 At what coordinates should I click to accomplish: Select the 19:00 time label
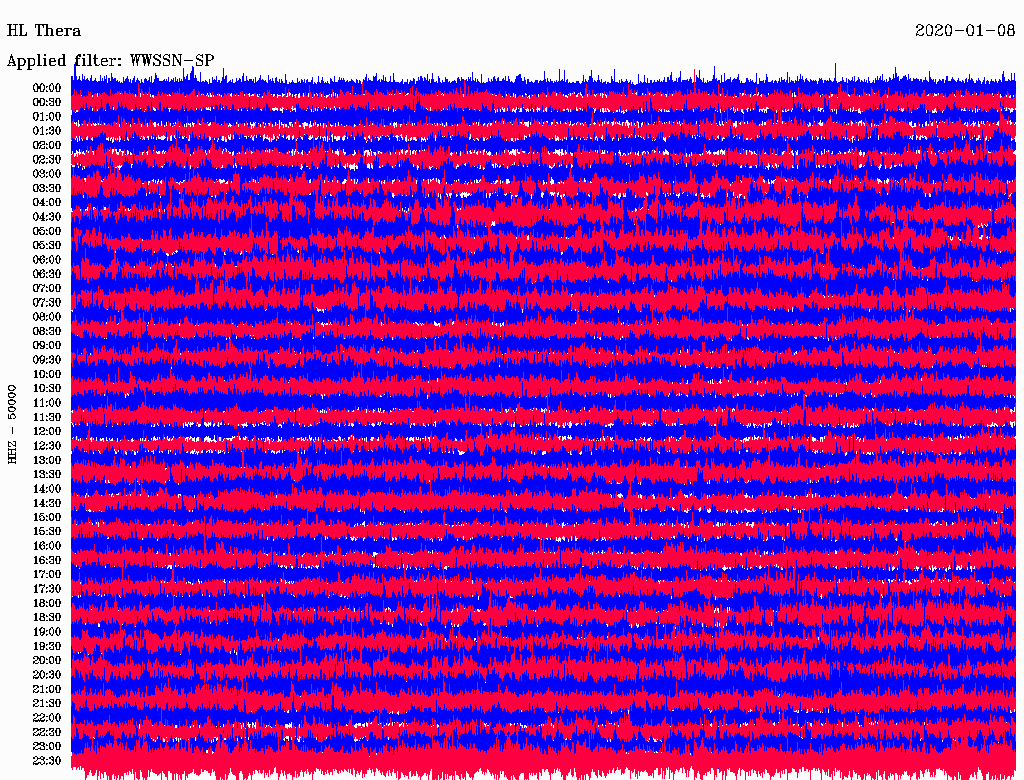coord(46,632)
